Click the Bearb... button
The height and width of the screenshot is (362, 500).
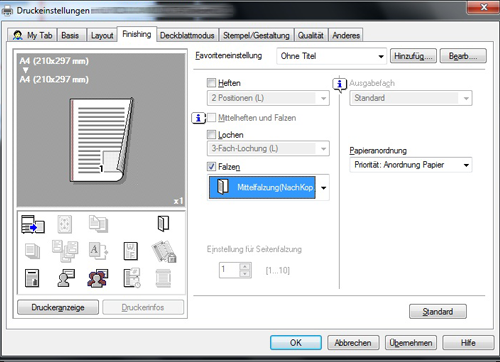tap(463, 56)
